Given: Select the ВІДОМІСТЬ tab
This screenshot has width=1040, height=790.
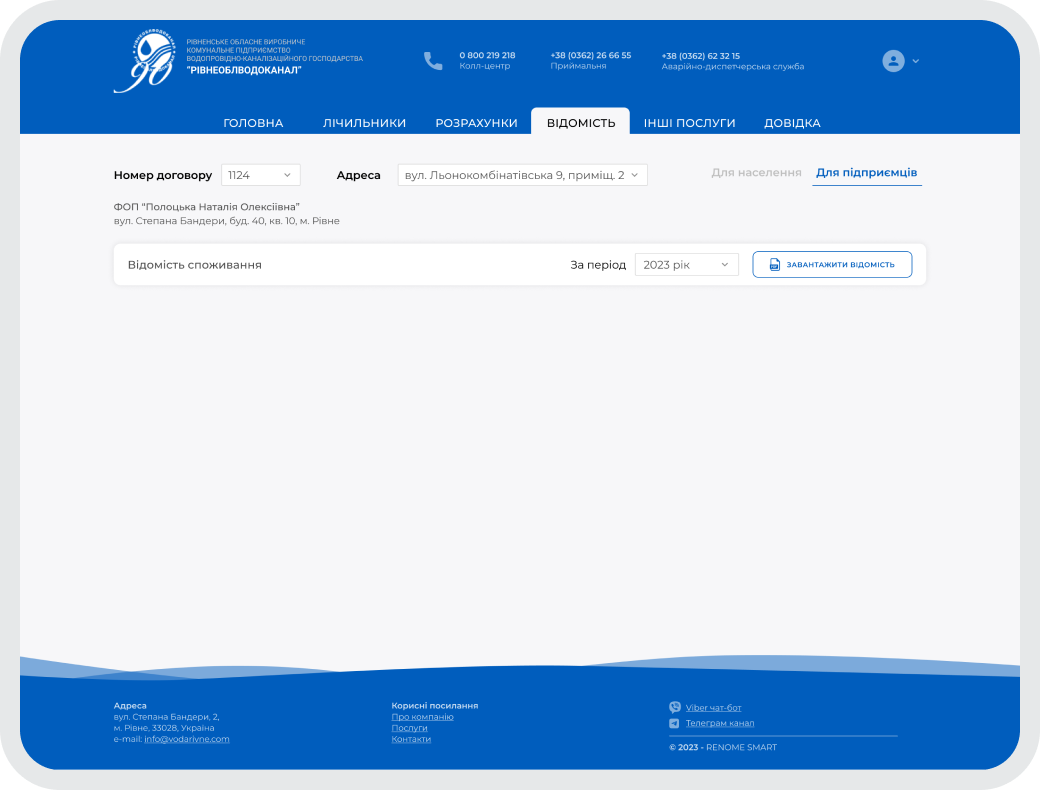Looking at the screenshot, I should [x=580, y=122].
